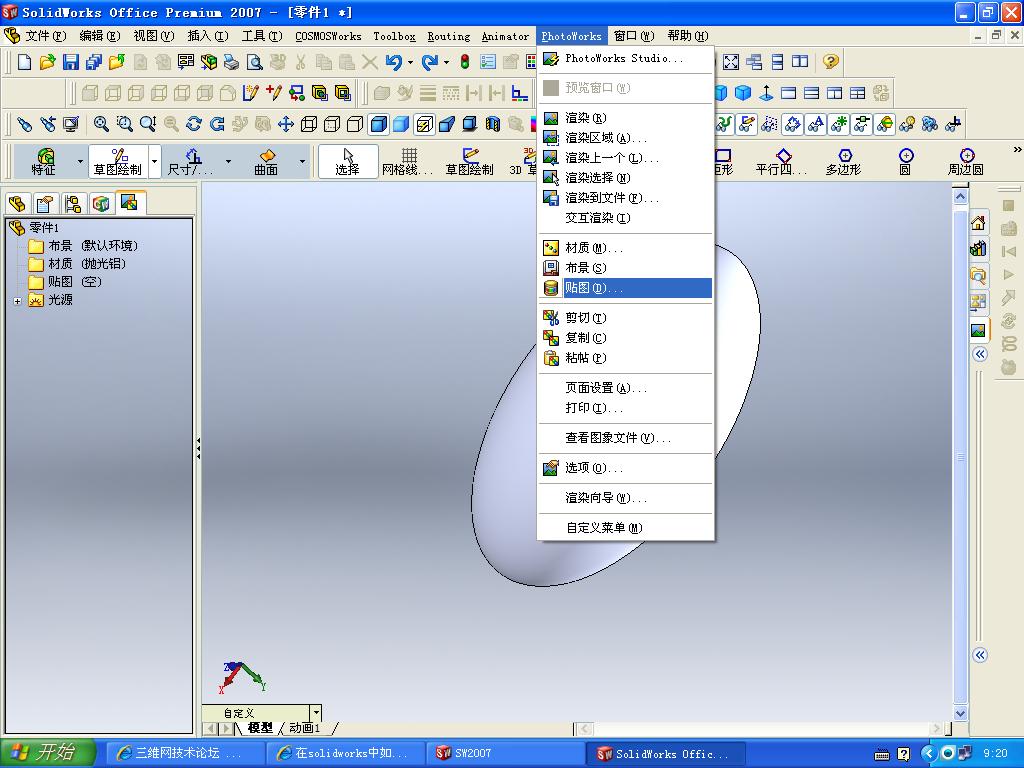Click the Help question mark icon

pos(830,61)
